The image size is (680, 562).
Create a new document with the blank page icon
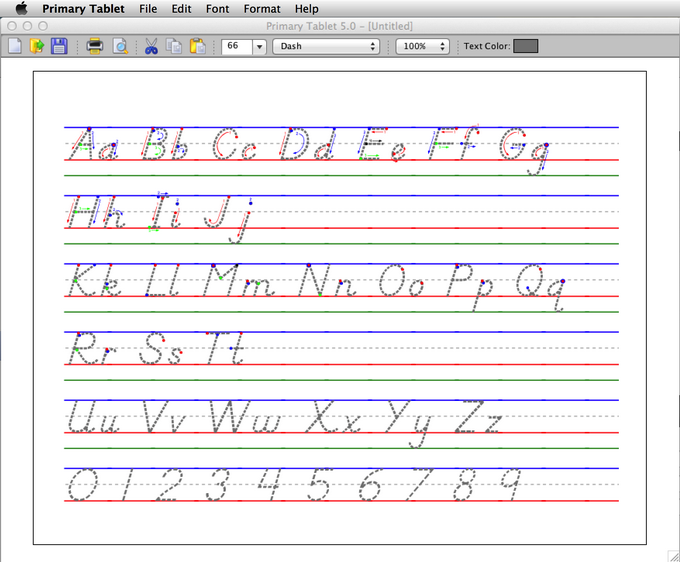pos(15,46)
